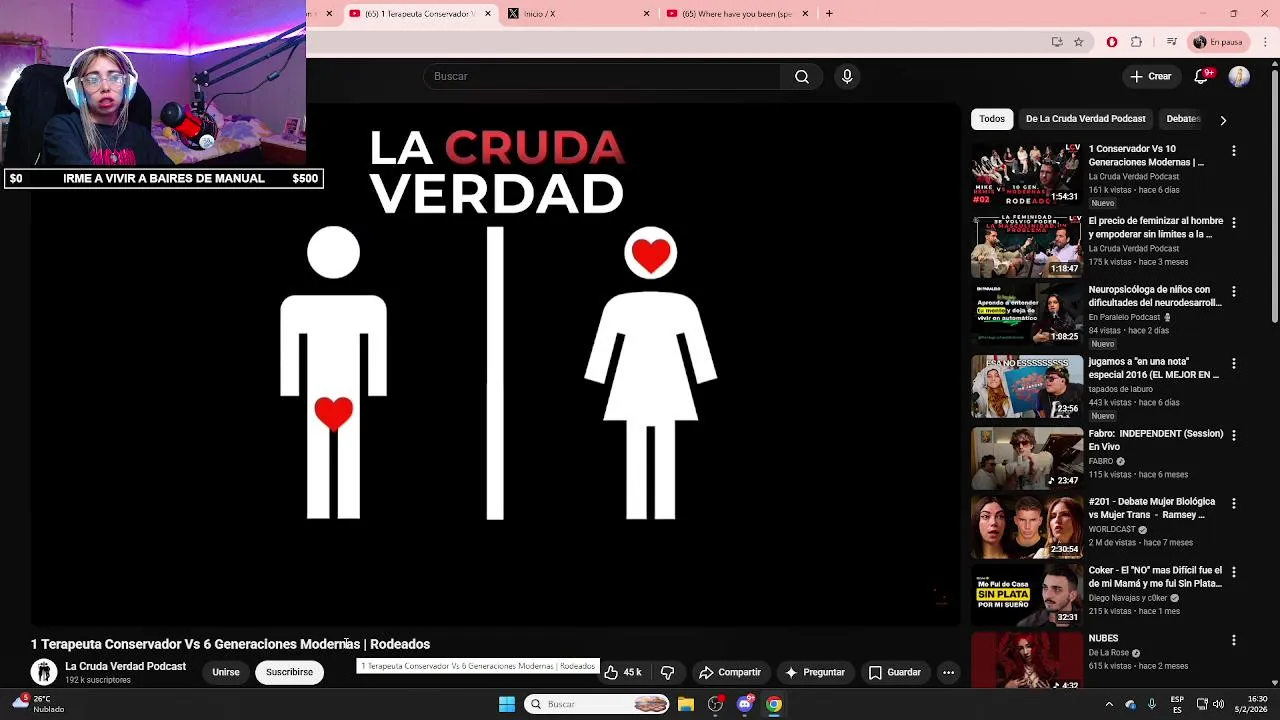
Task: Like the video with thumbs up
Action: point(622,673)
